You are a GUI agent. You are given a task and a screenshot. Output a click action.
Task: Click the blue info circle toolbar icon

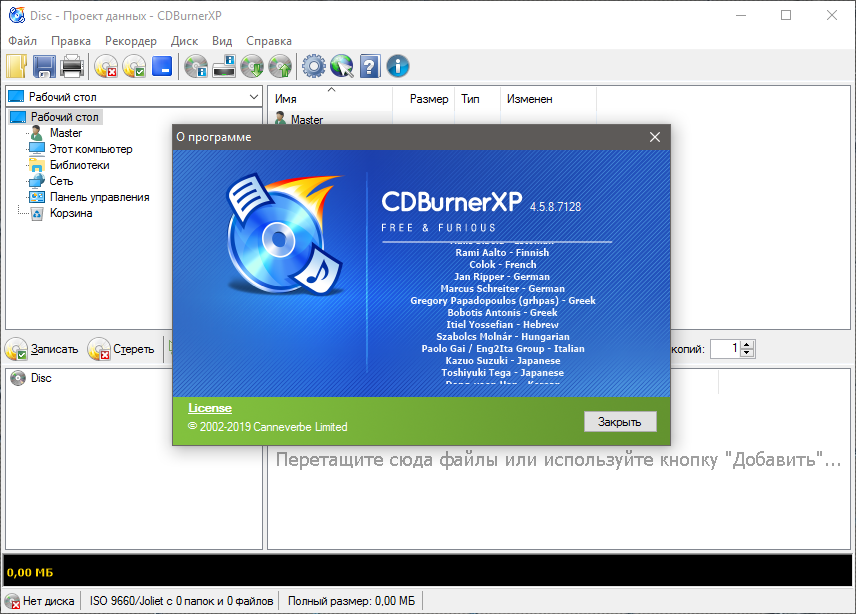coord(398,67)
